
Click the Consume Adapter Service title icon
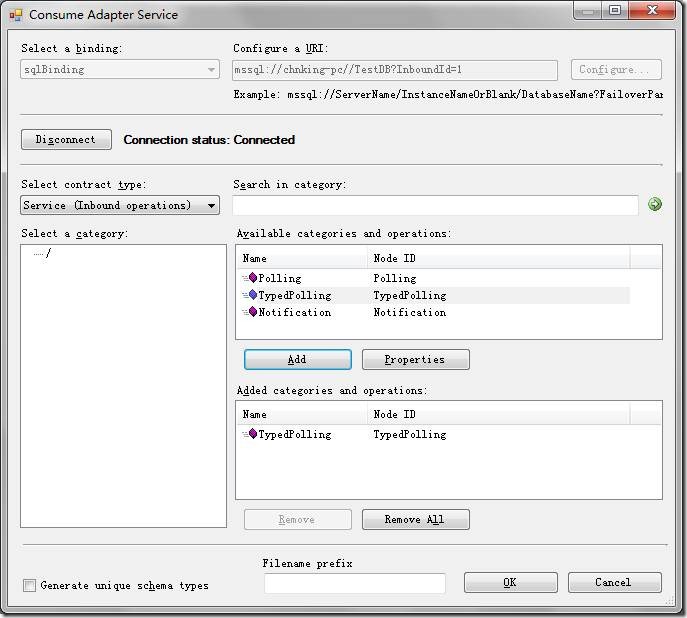16,15
